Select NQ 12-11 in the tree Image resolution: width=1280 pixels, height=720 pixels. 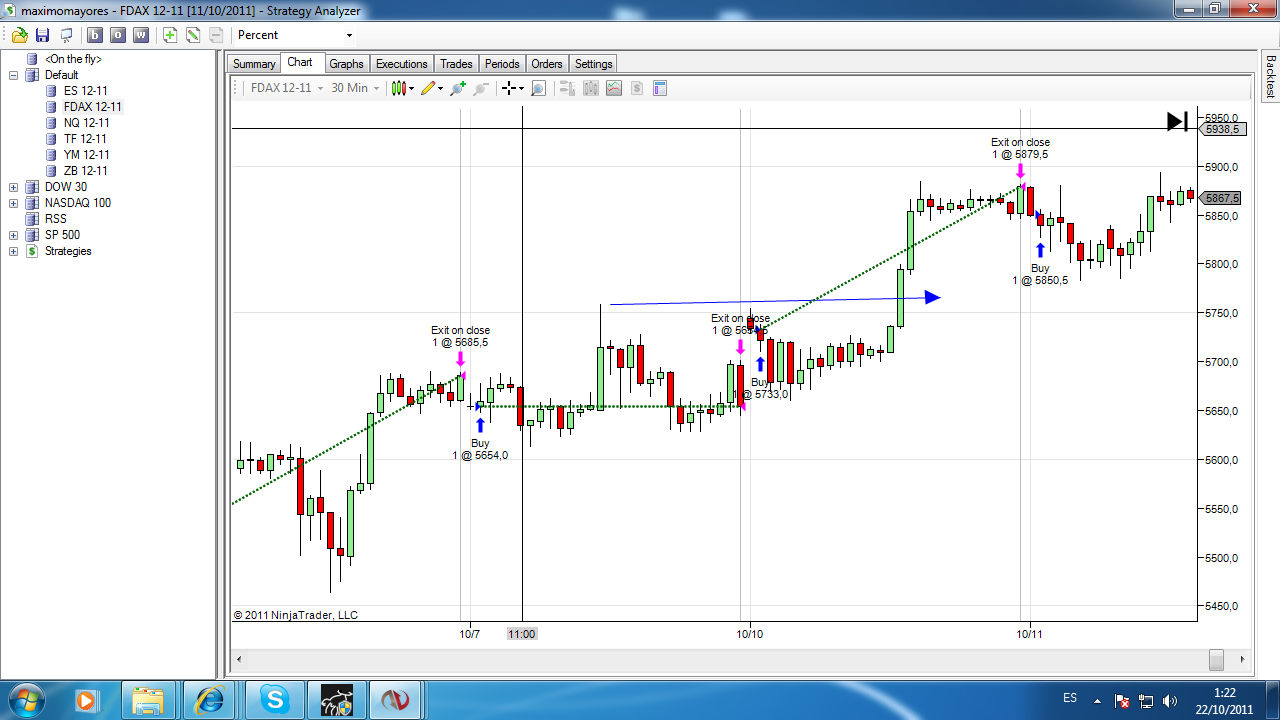(86, 123)
